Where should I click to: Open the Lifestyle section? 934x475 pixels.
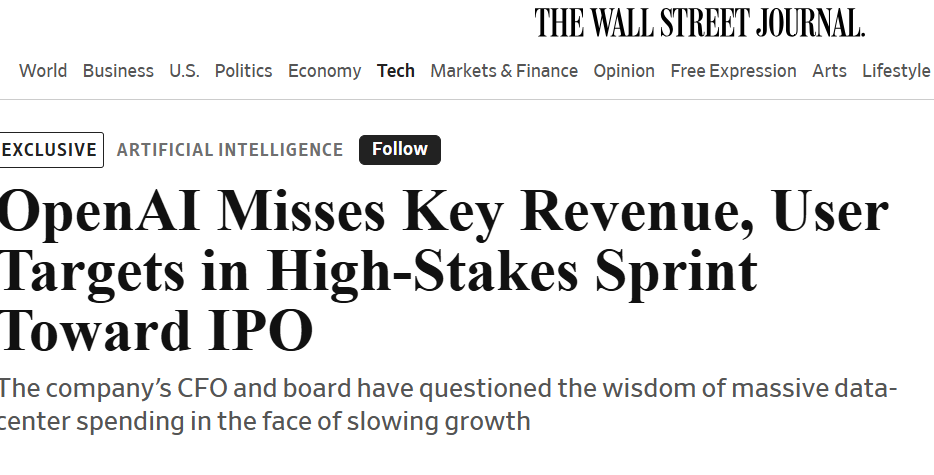pos(896,71)
